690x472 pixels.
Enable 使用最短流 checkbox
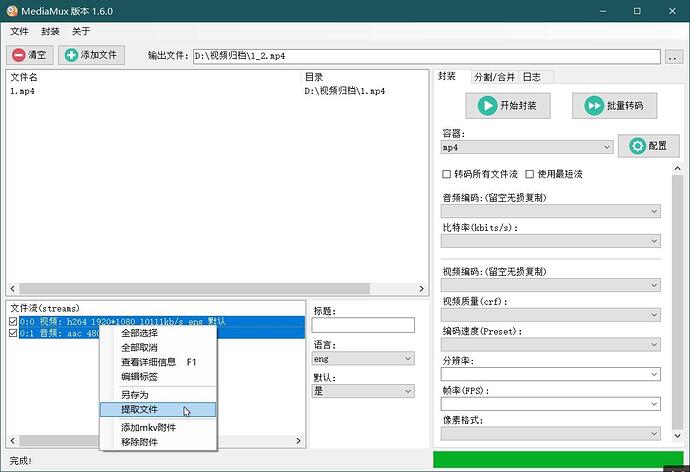pyautogui.click(x=530, y=174)
